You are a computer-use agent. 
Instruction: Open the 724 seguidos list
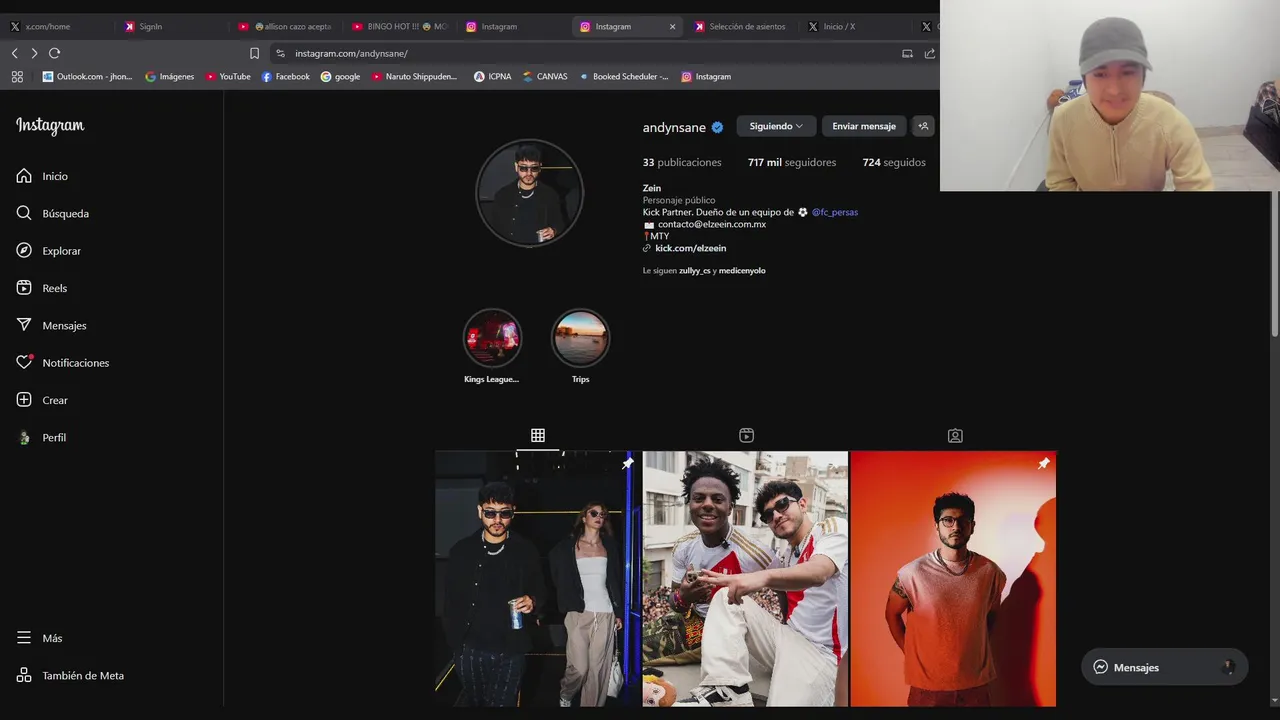point(894,162)
